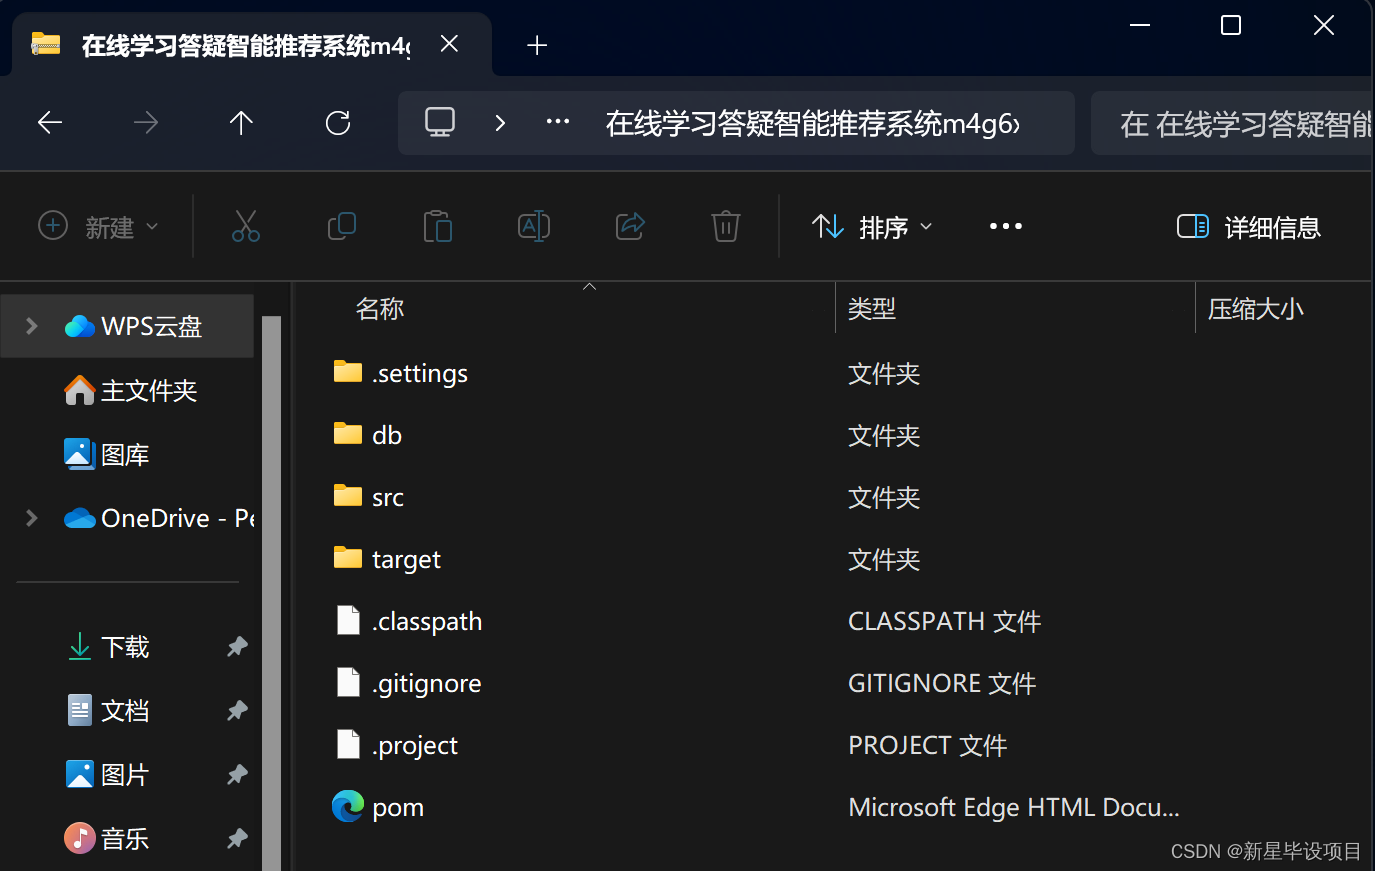
Task: Unpin 下载 from the sidebar
Action: pos(236,647)
